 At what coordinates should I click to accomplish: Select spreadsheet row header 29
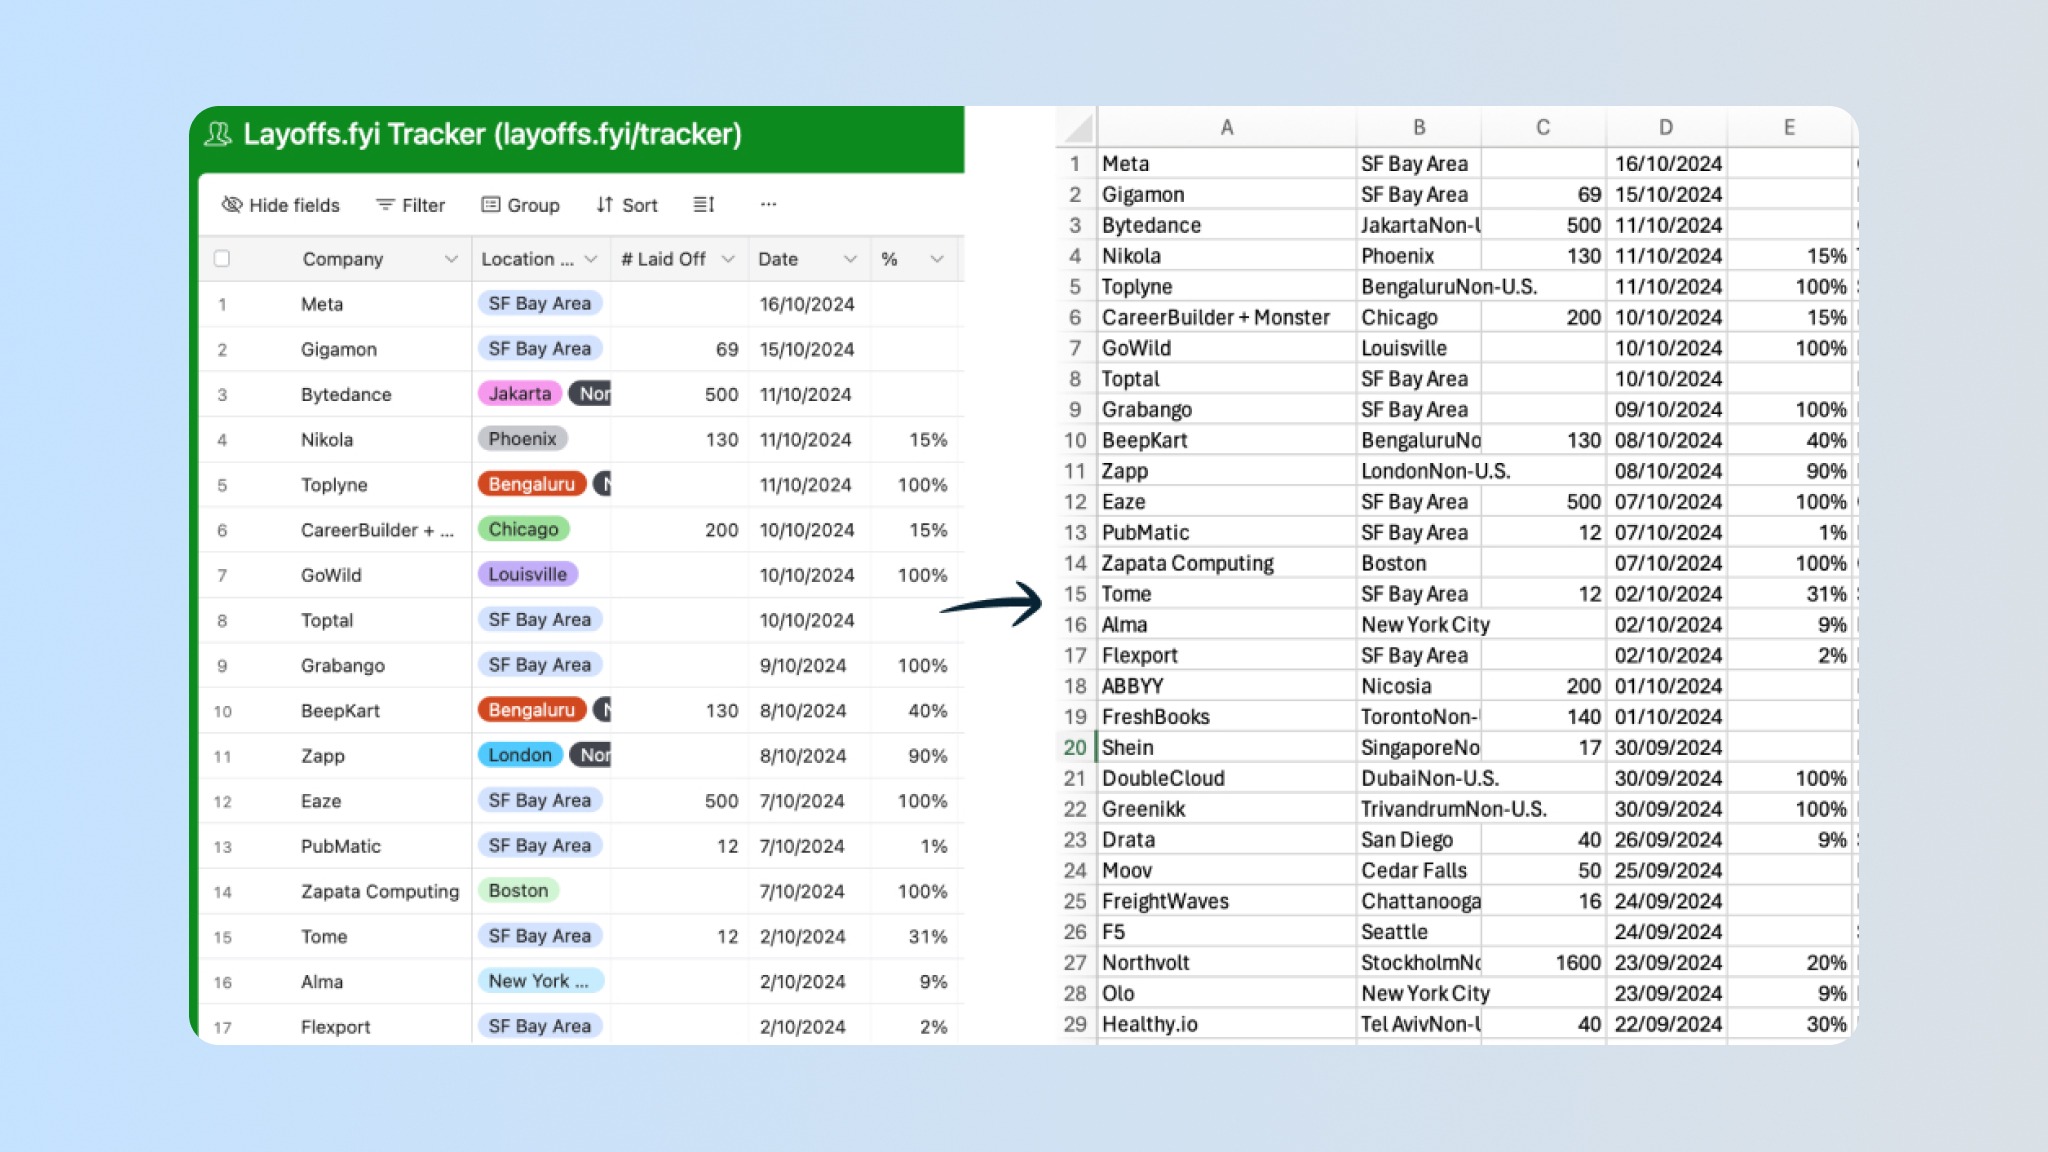point(1075,1024)
